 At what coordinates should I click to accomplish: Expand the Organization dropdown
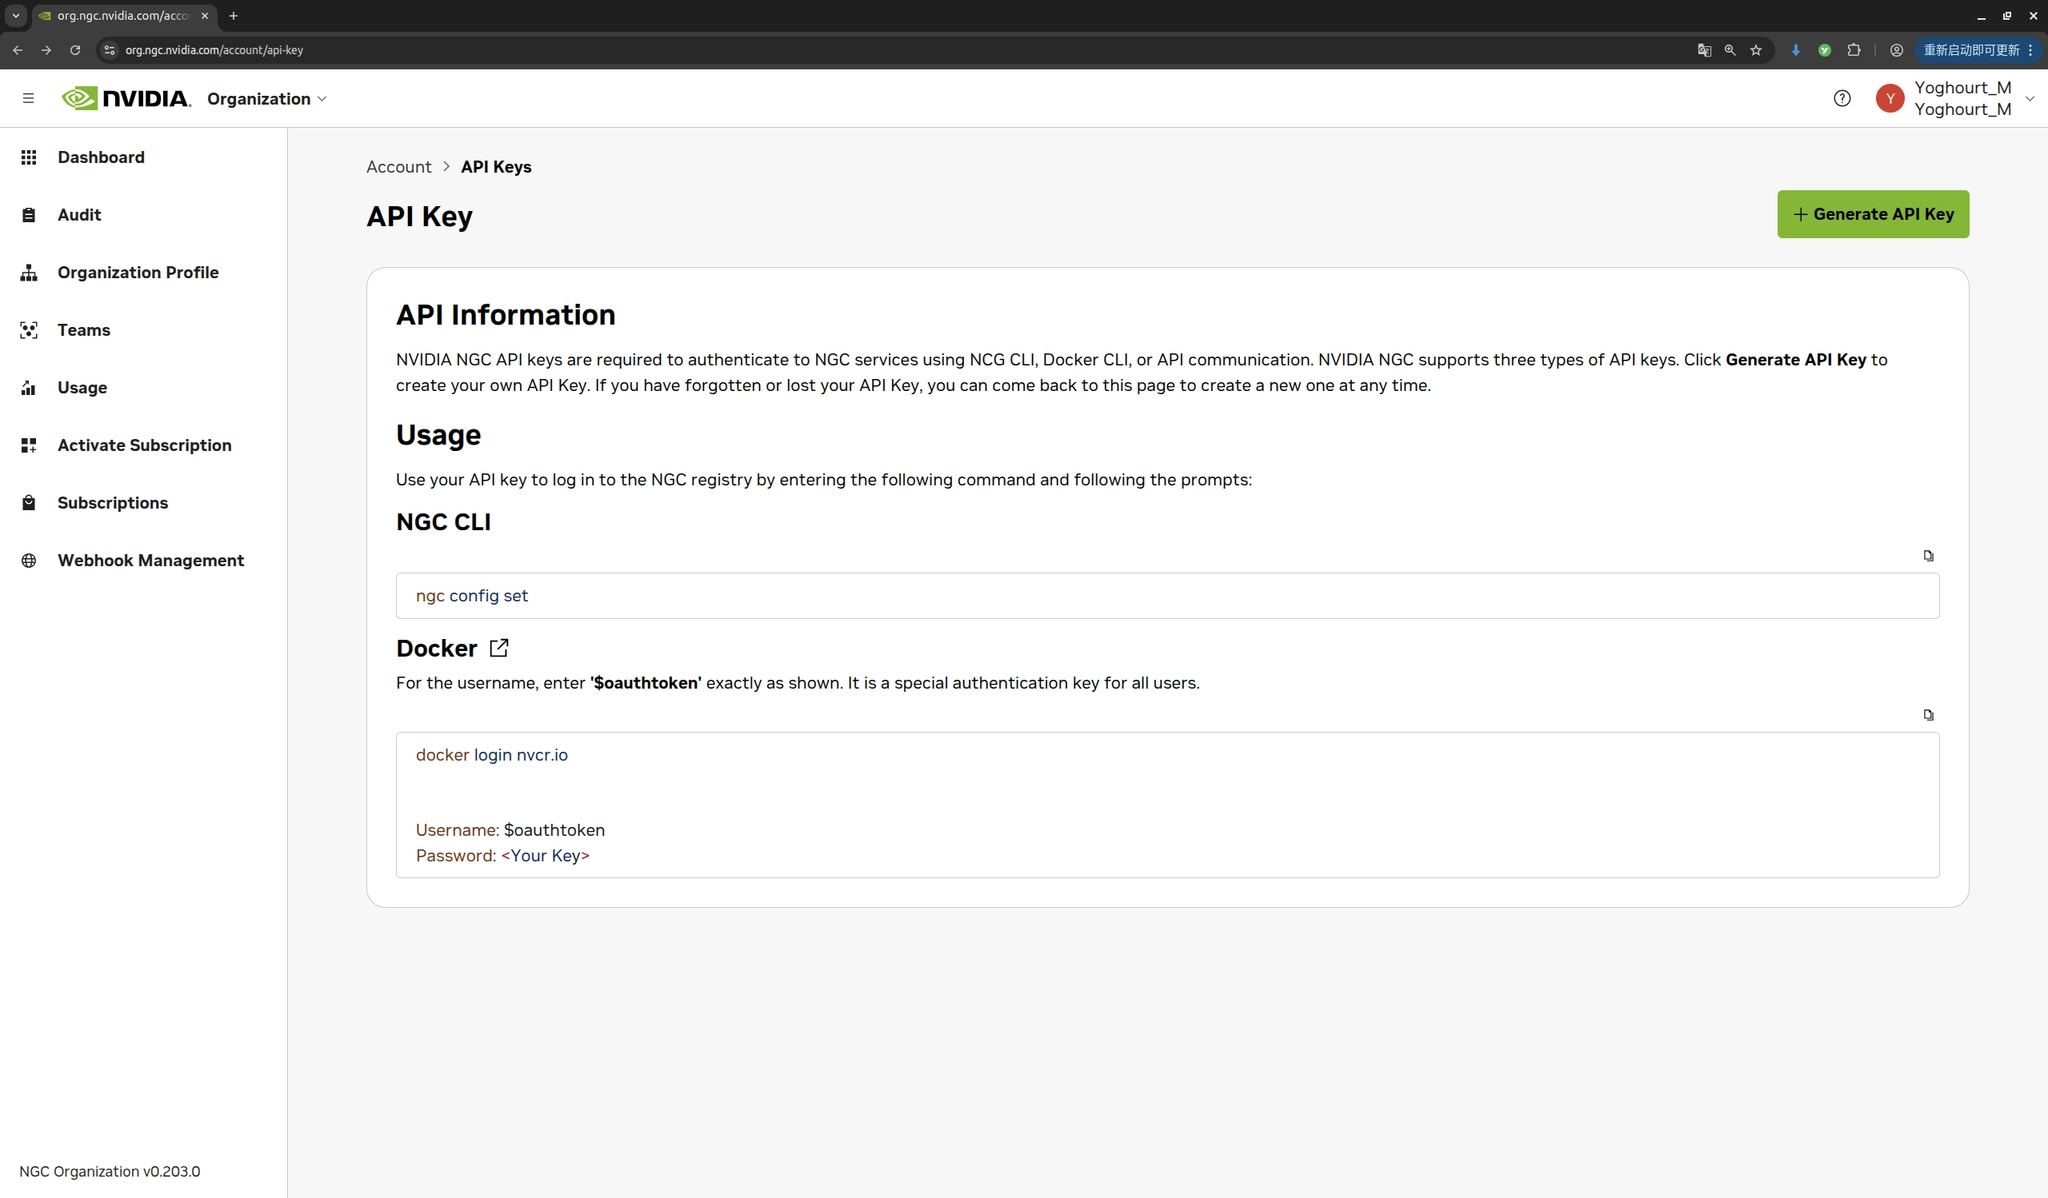[267, 99]
